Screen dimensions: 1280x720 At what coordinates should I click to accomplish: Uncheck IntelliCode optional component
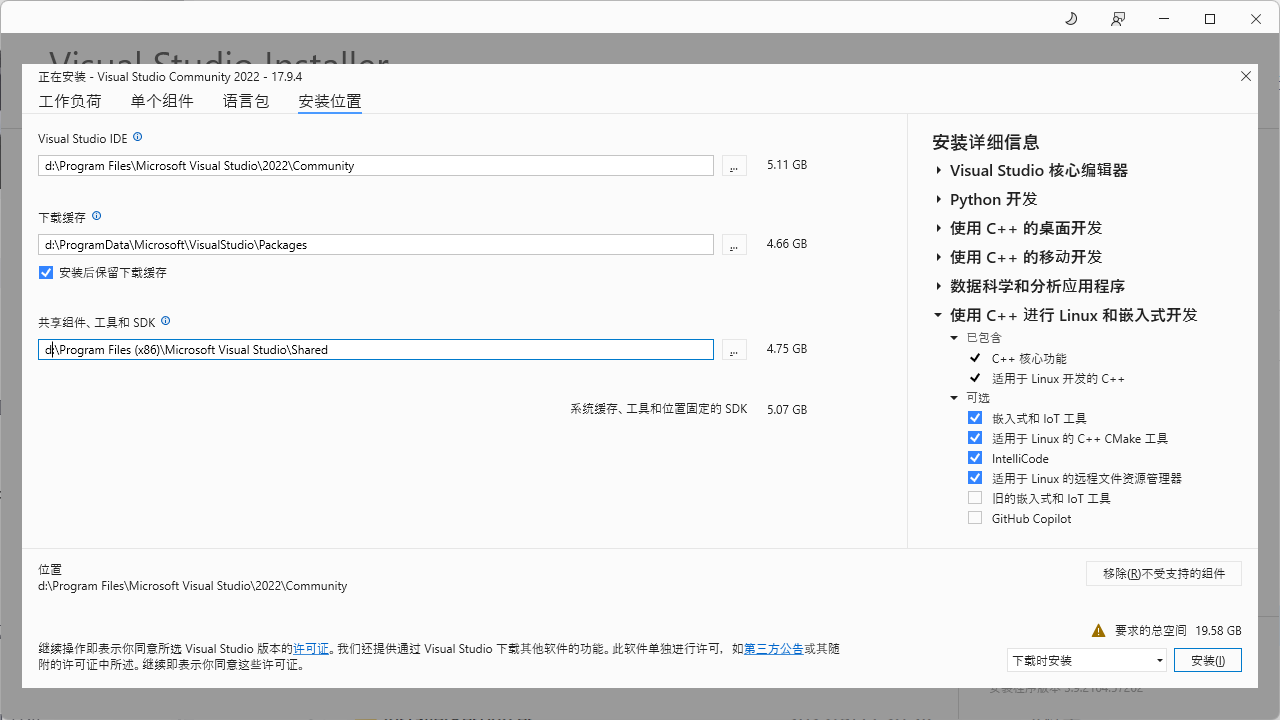click(975, 458)
